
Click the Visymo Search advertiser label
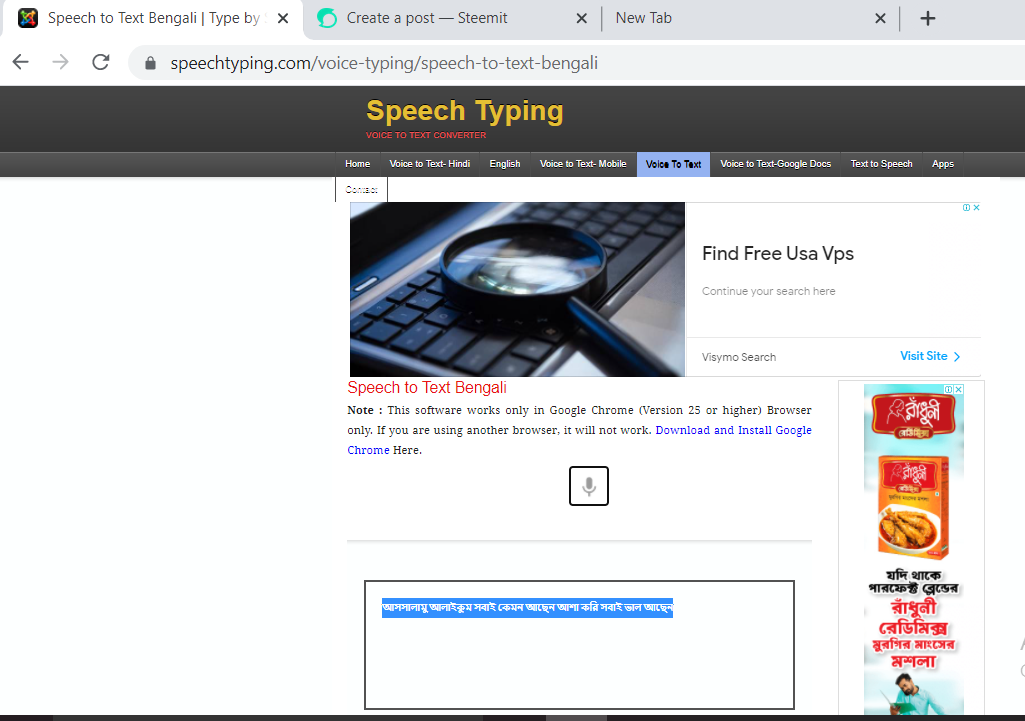739,357
